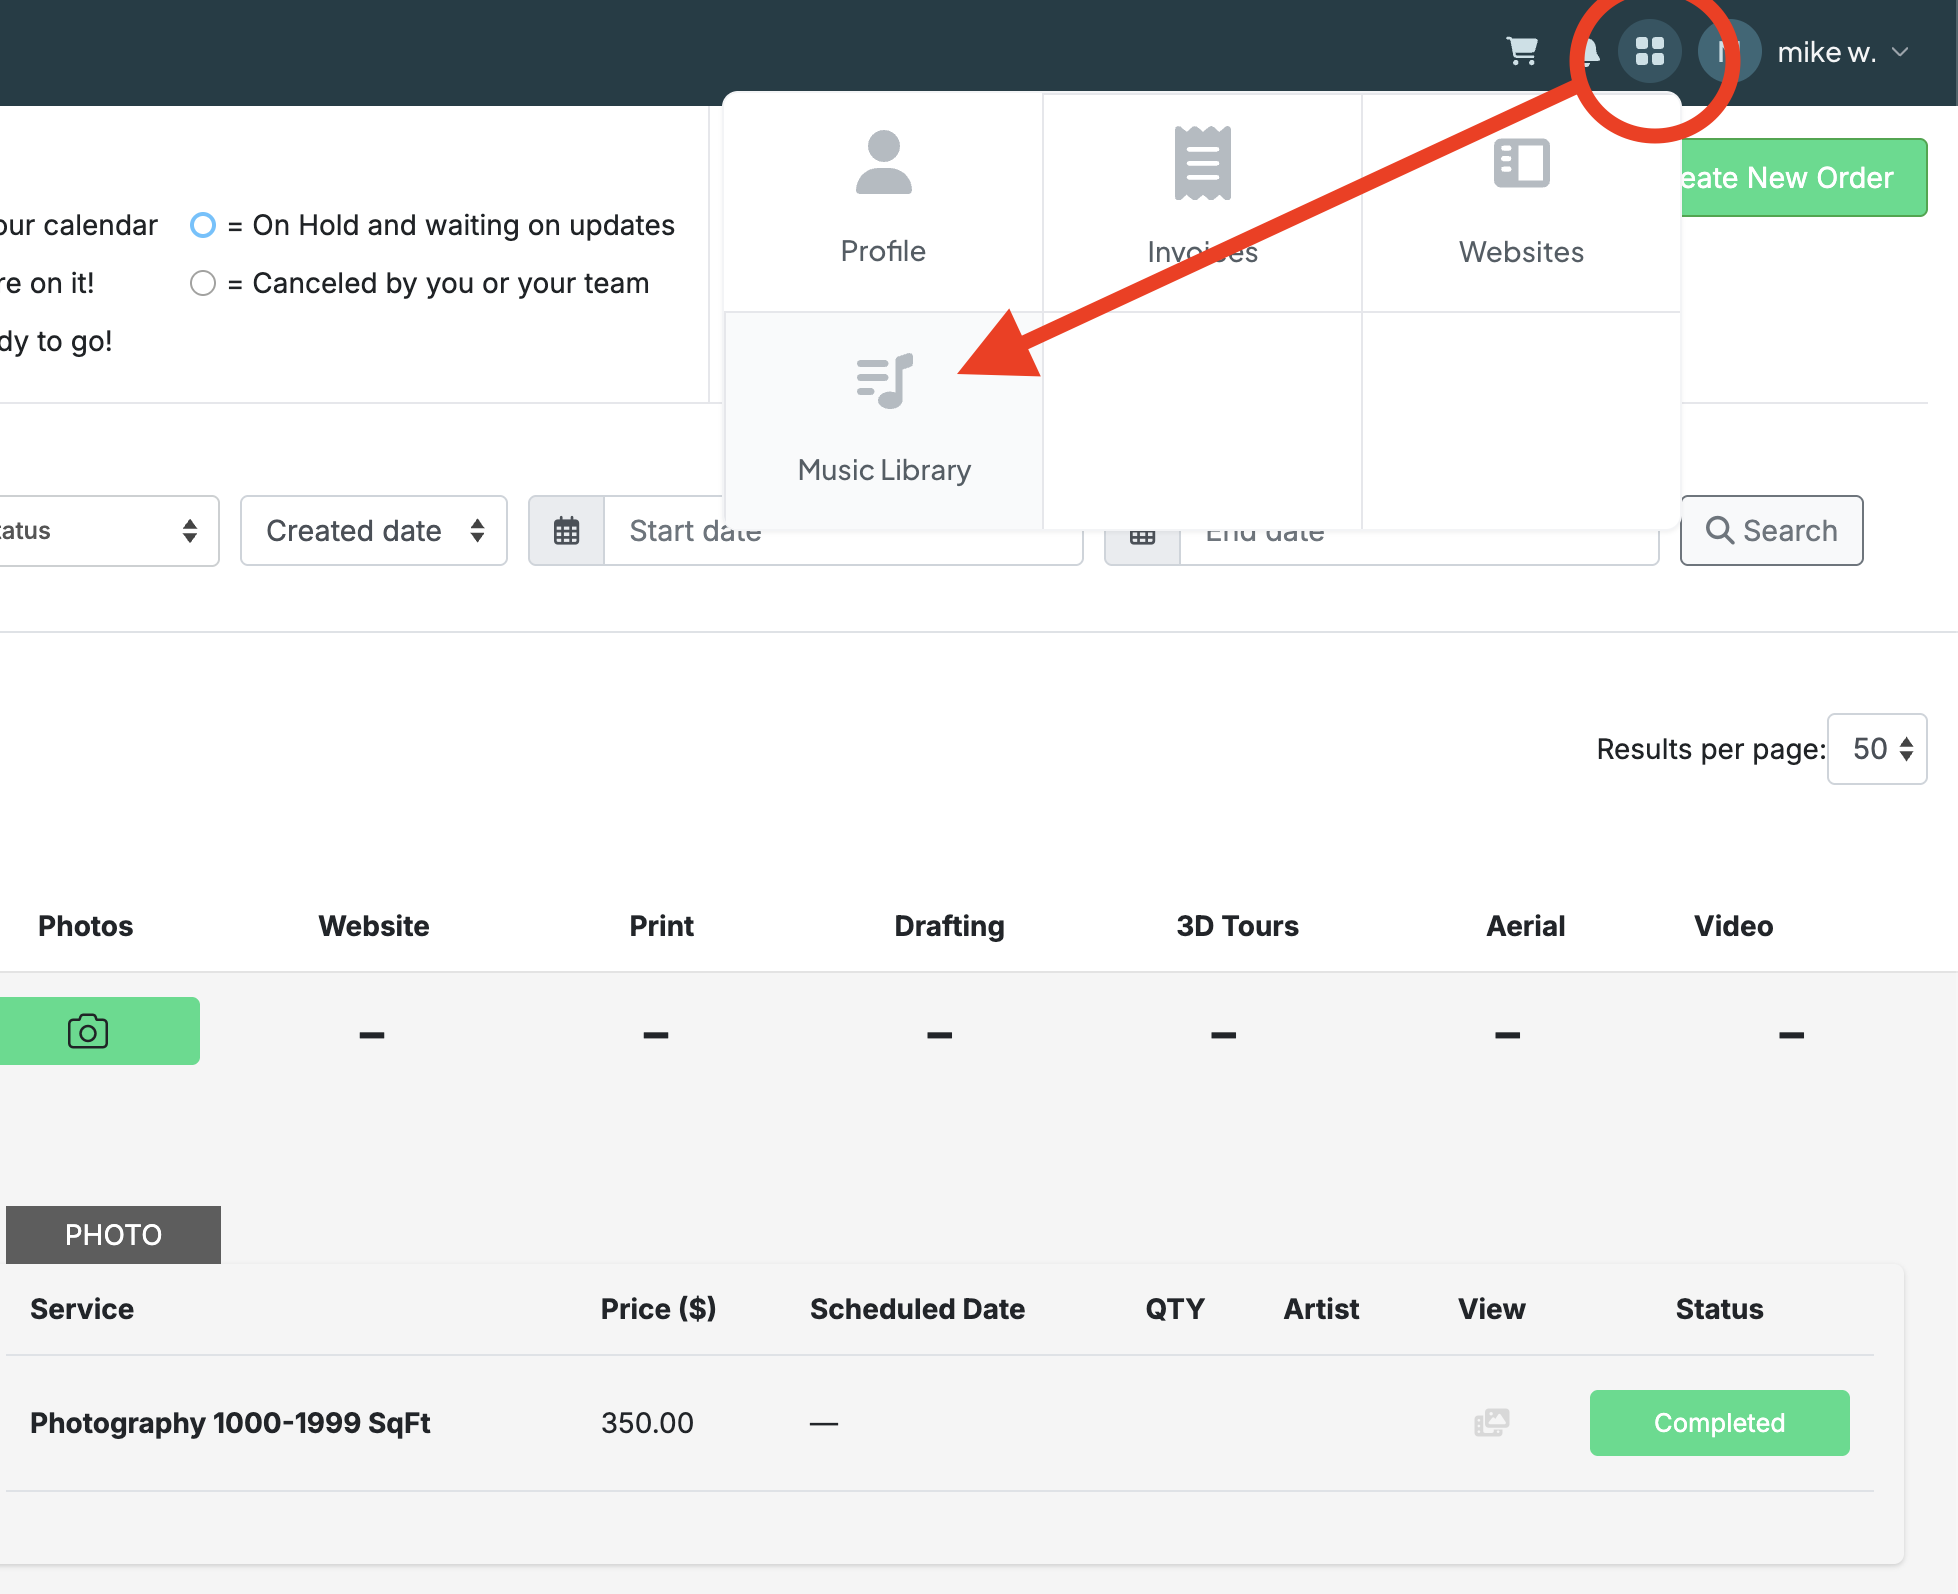Screen dimensions: 1958x1594
Task: Open the Results per page dropdown
Action: pos(1877,749)
